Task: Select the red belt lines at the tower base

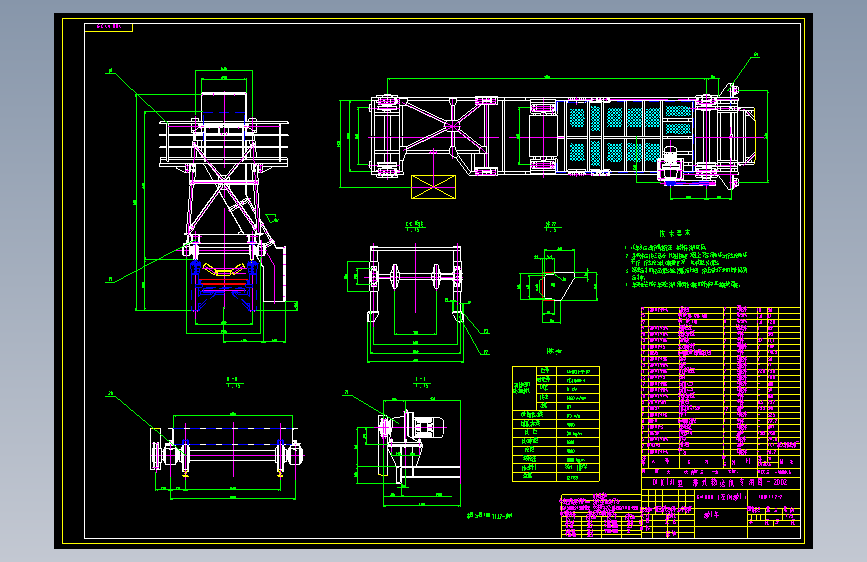Action: tap(222, 283)
